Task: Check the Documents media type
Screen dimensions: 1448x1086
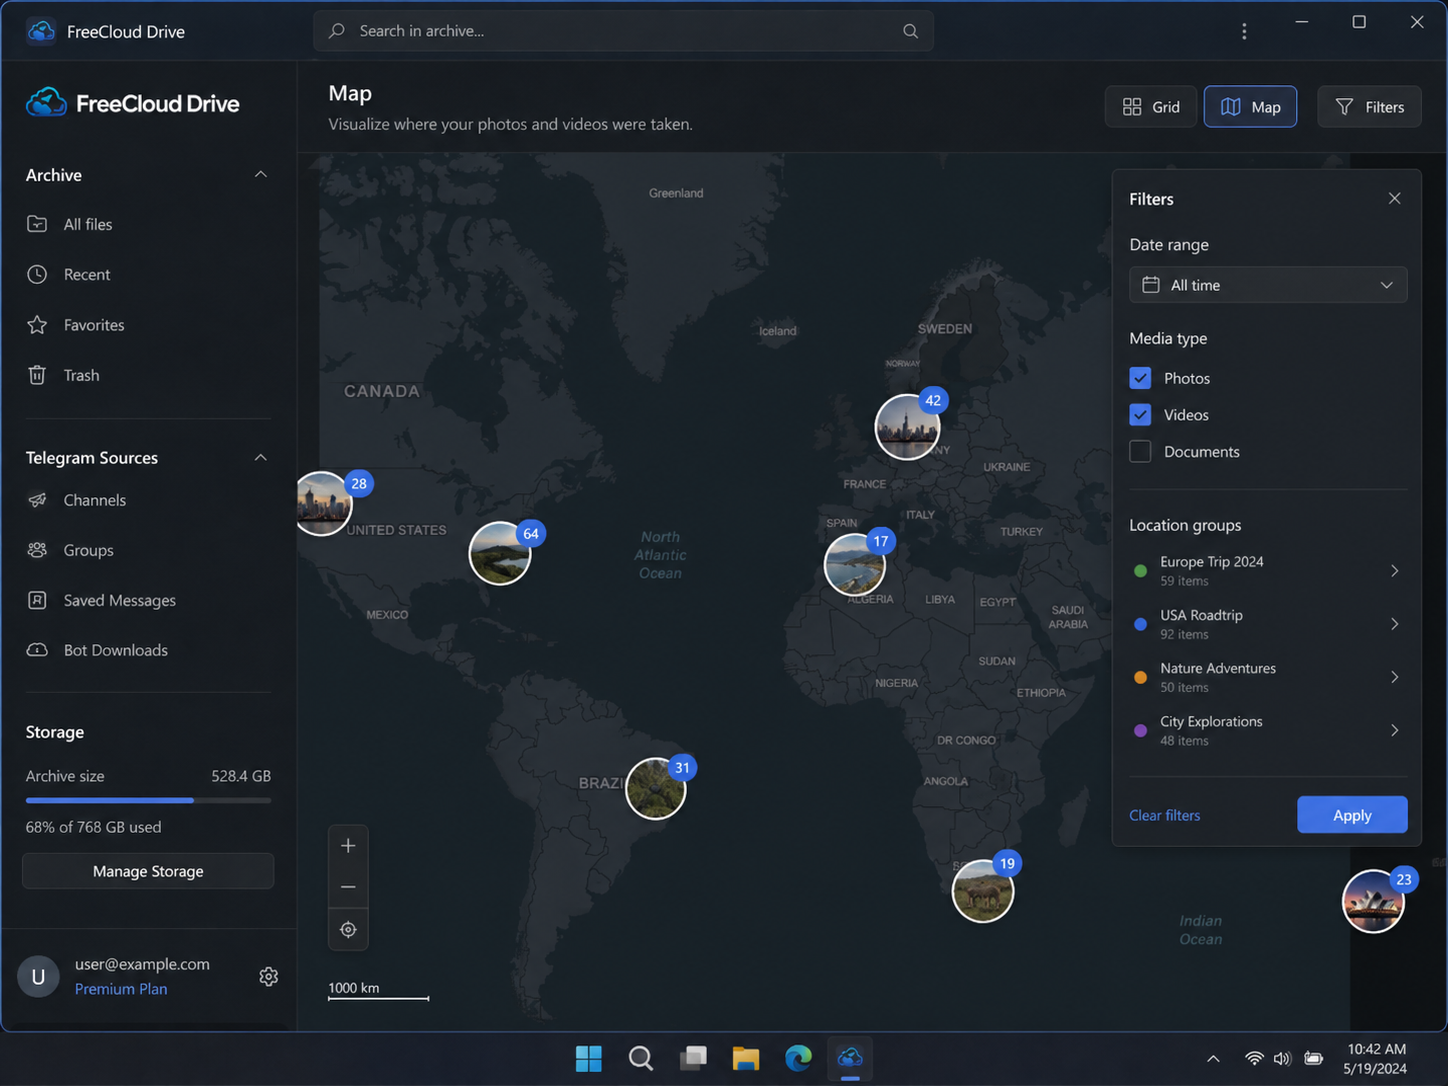Action: [1140, 452]
